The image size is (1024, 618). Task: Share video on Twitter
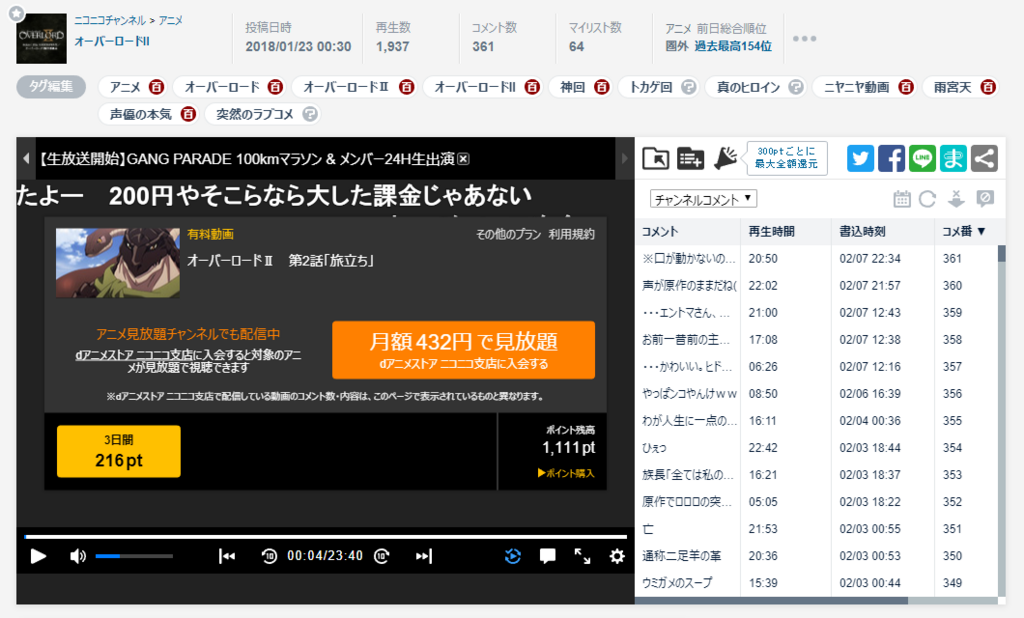tap(860, 159)
